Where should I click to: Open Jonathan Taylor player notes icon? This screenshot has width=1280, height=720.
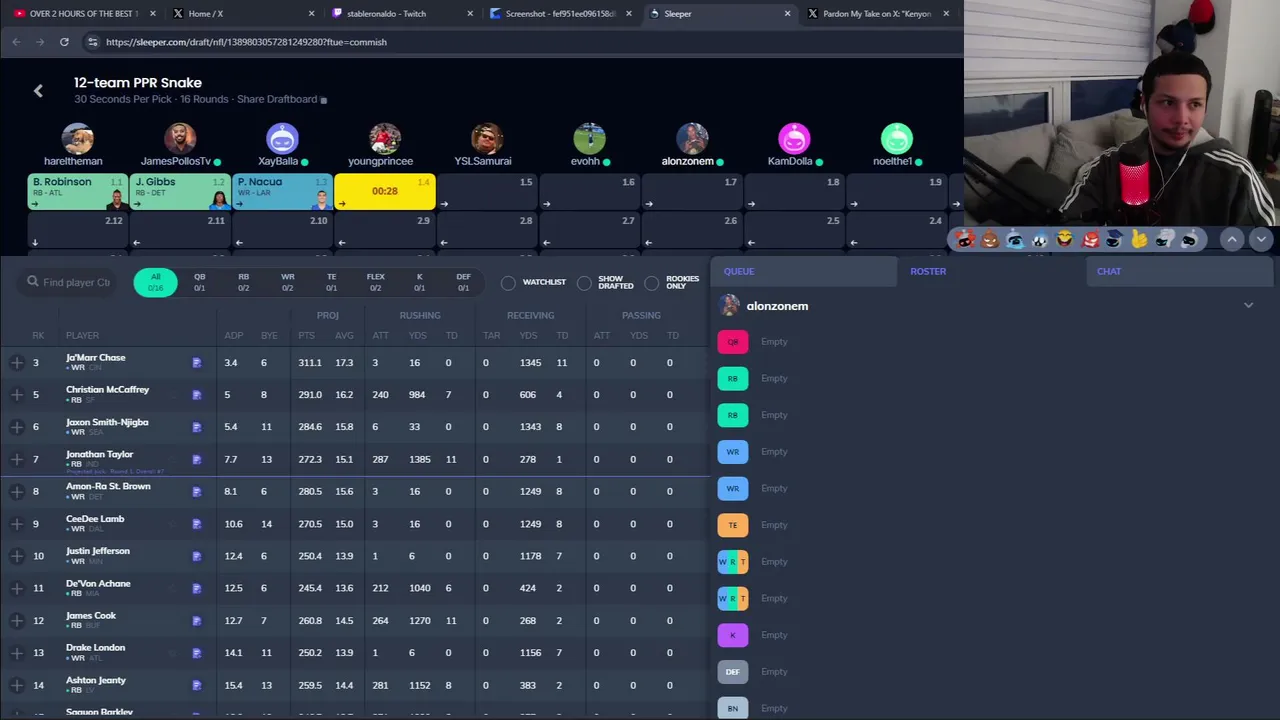click(197, 459)
